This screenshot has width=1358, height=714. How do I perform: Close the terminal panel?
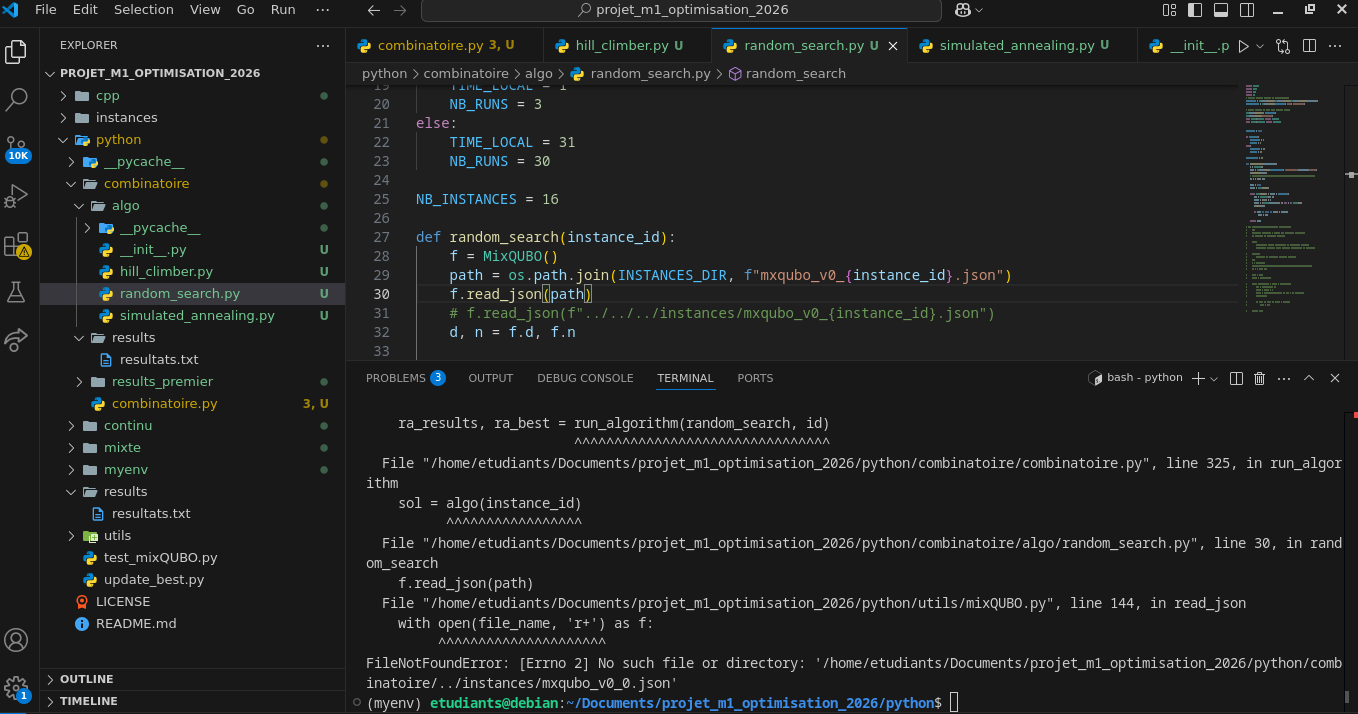1334,378
